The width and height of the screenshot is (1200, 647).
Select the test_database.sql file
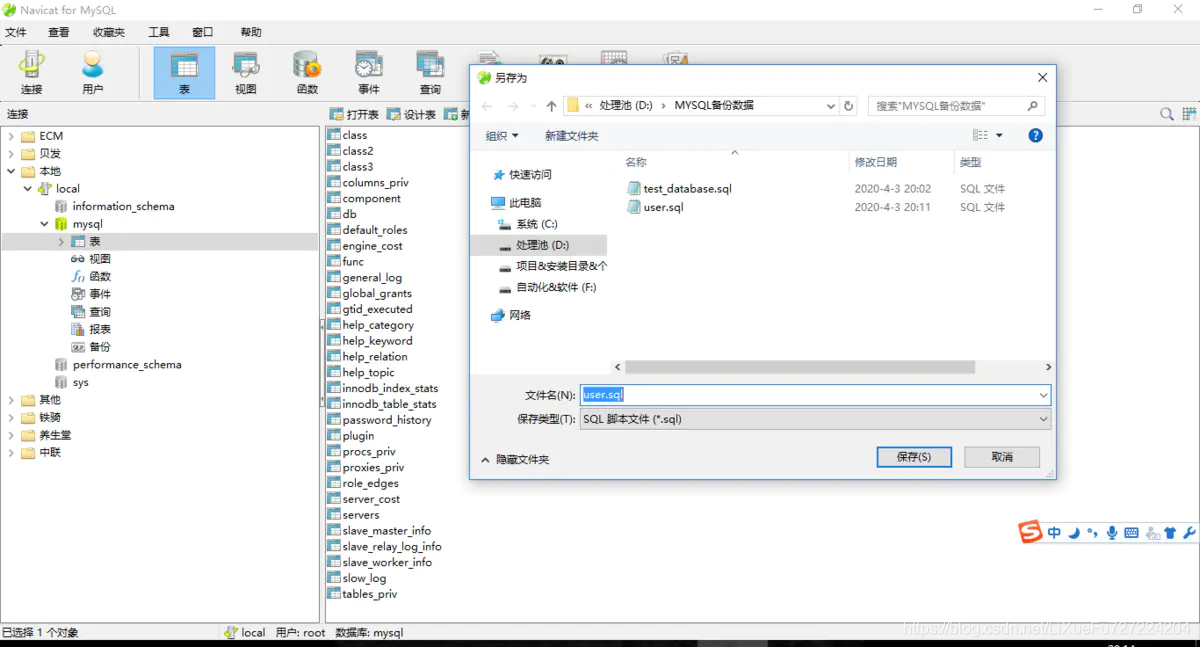pyautogui.click(x=687, y=189)
